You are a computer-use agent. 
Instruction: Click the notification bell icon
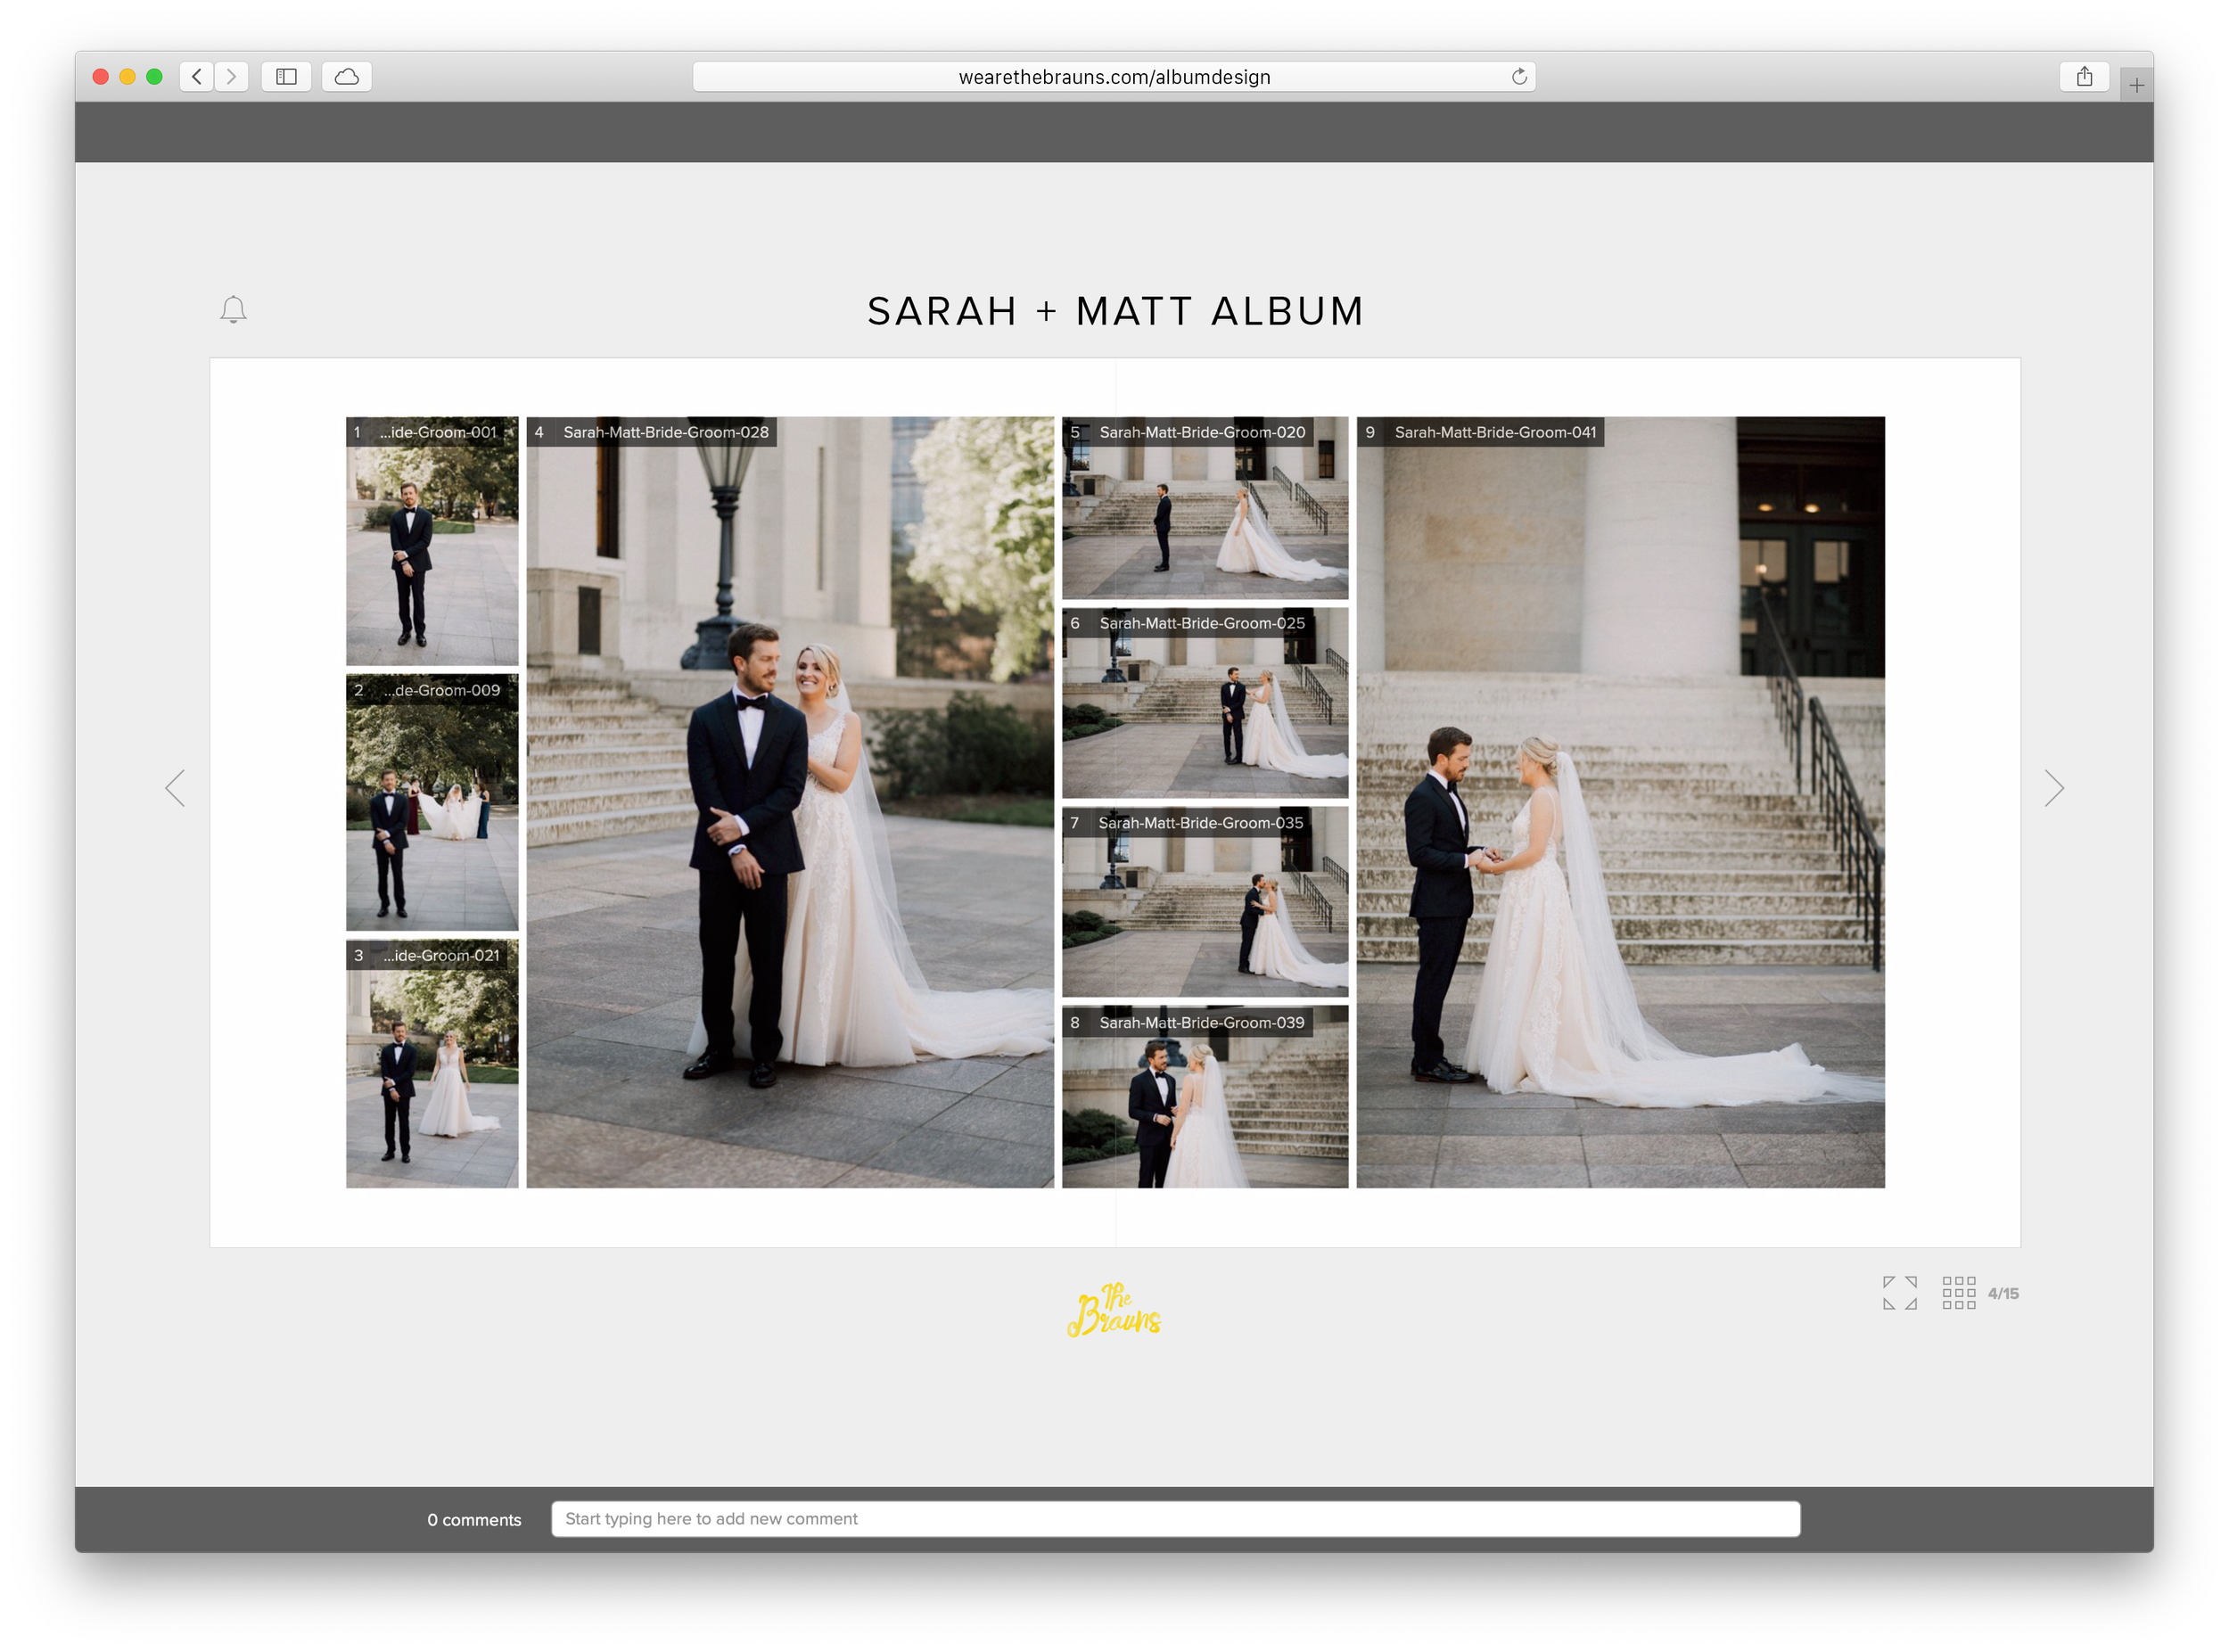pyautogui.click(x=233, y=310)
